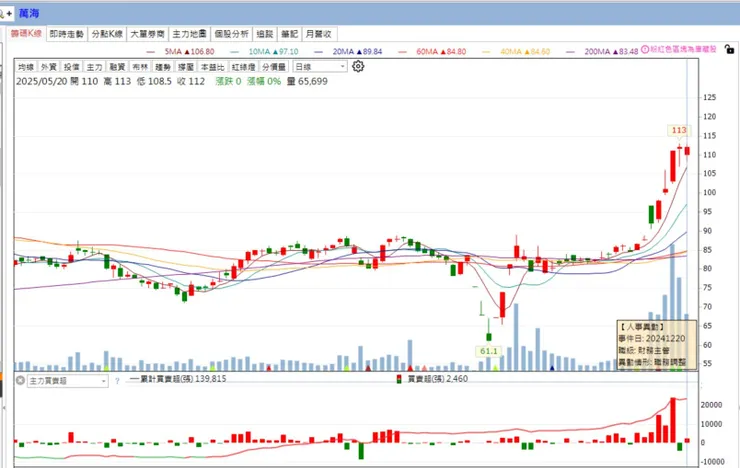740x468 pixels.
Task: Open the chart settings gear icon
Action: pyautogui.click(x=358, y=67)
